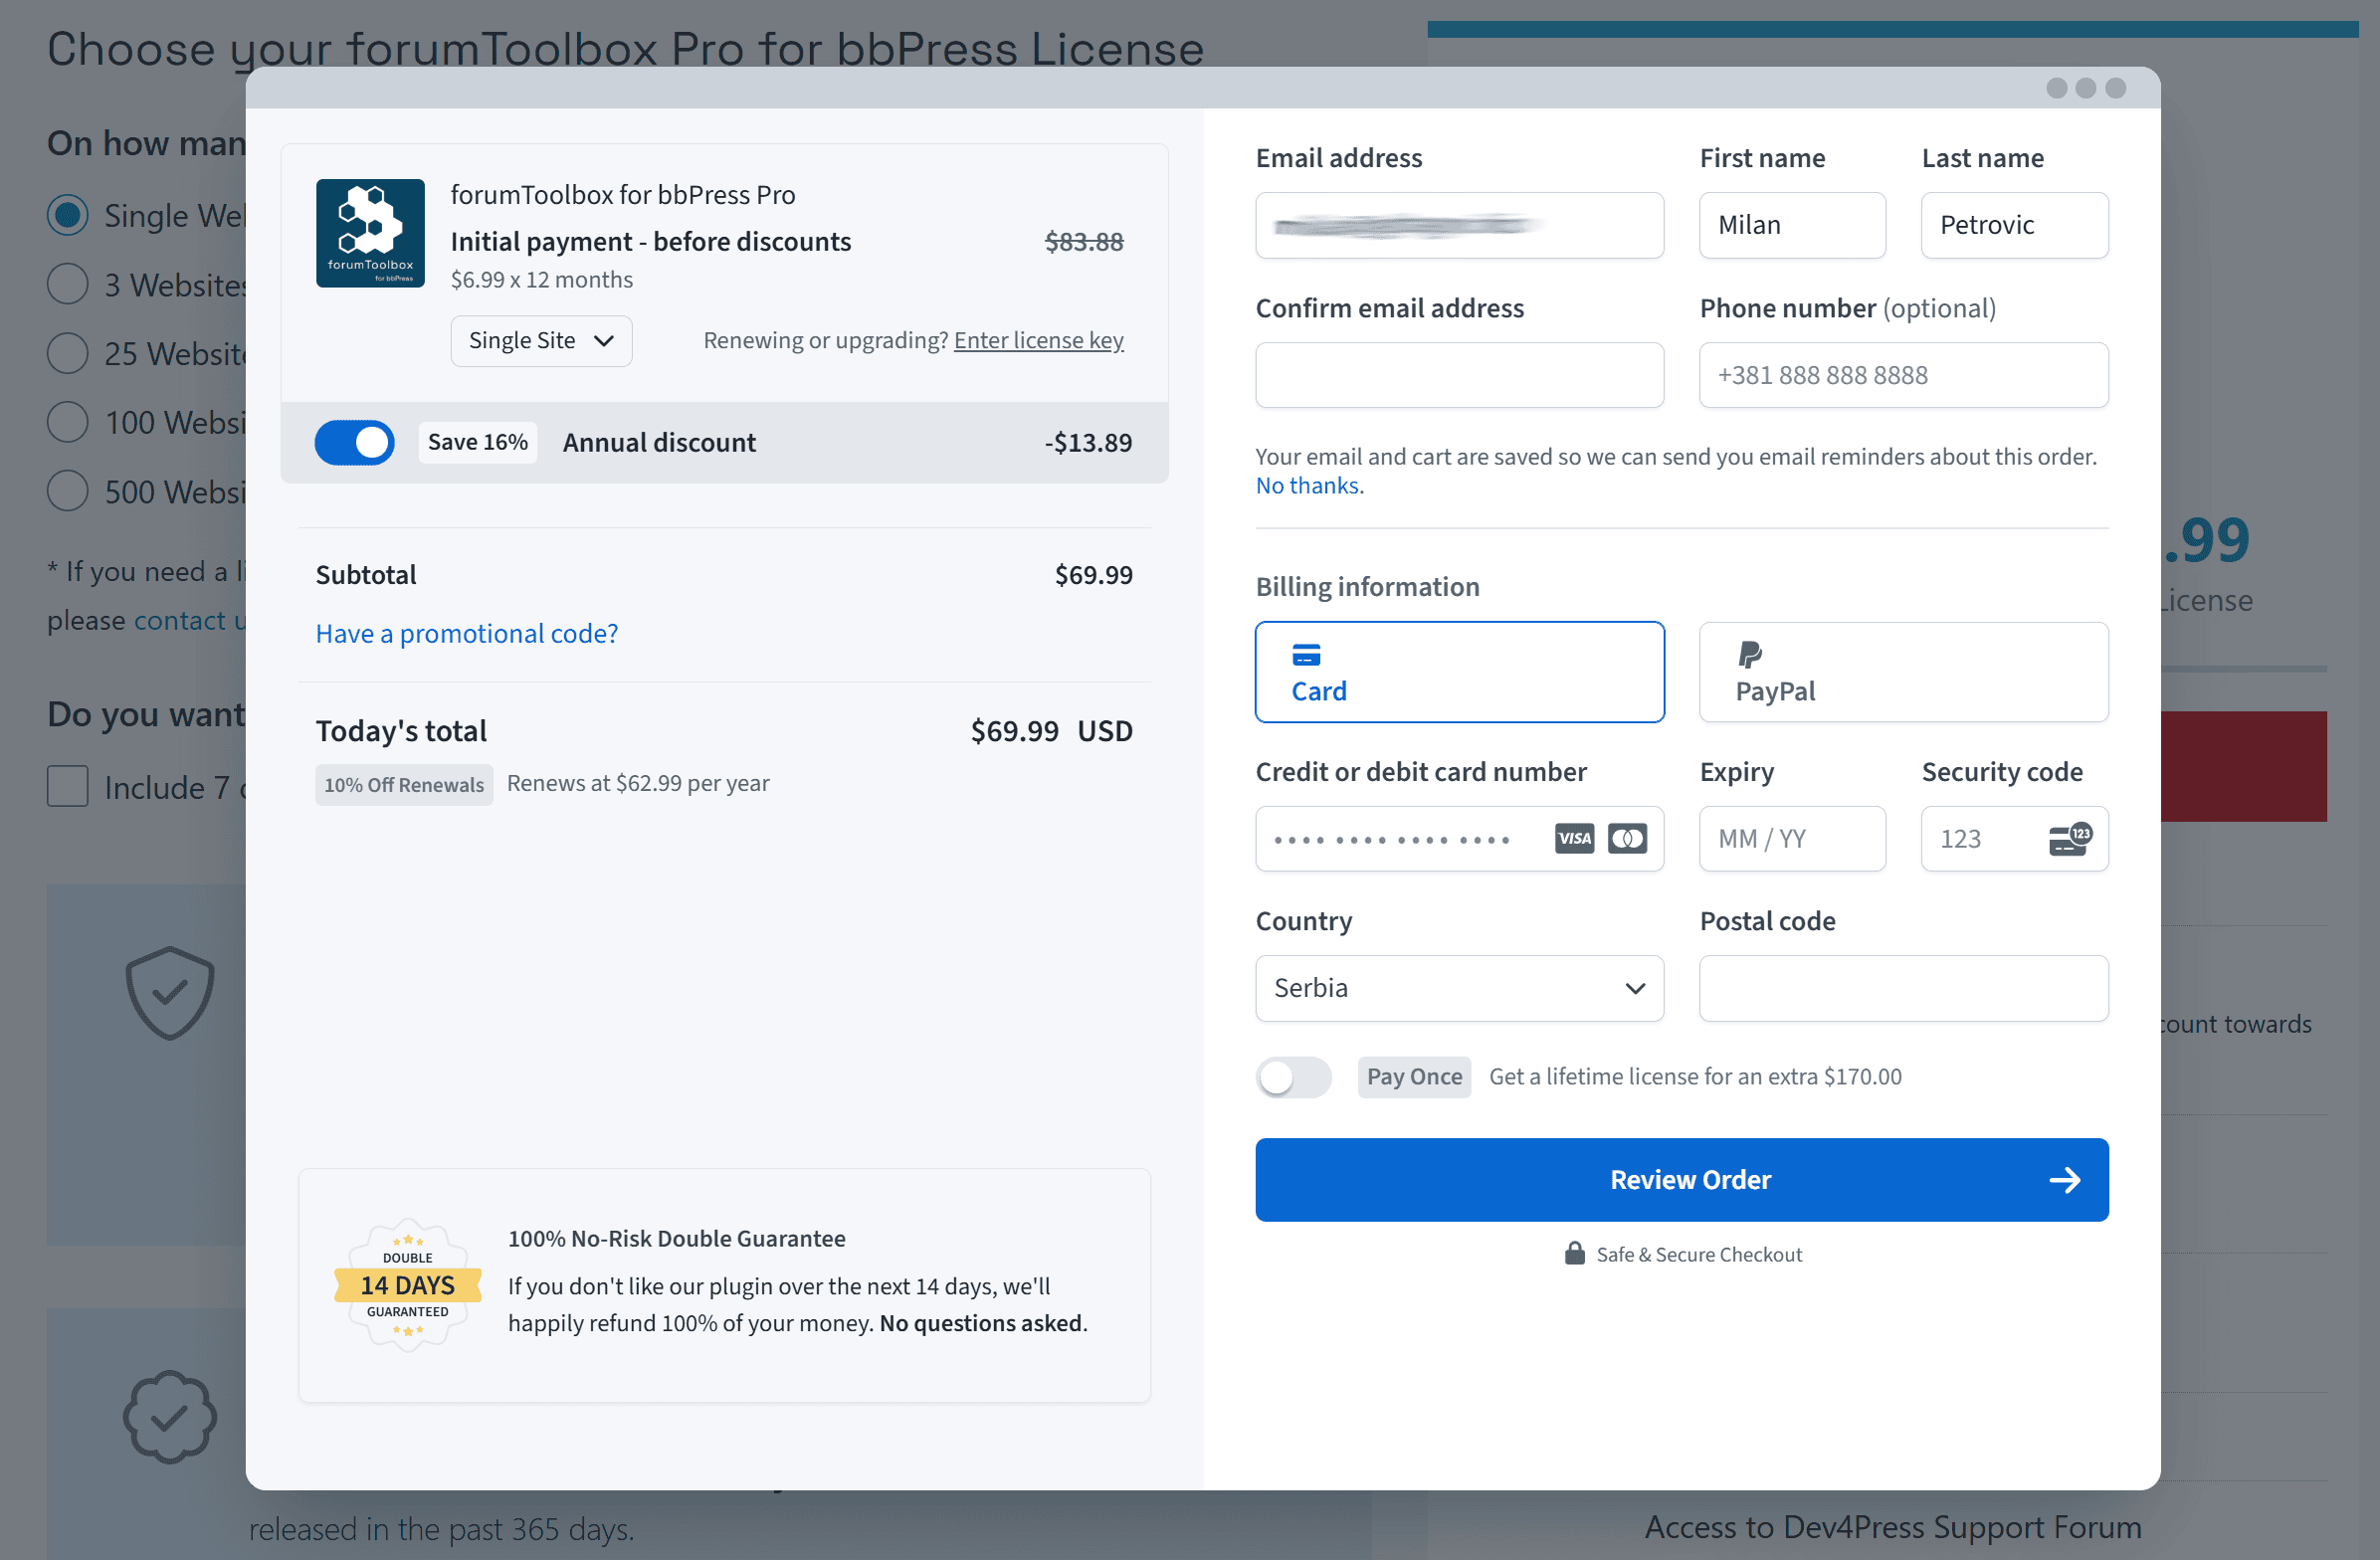
Task: Click the Postal code field
Action: pos(1903,988)
